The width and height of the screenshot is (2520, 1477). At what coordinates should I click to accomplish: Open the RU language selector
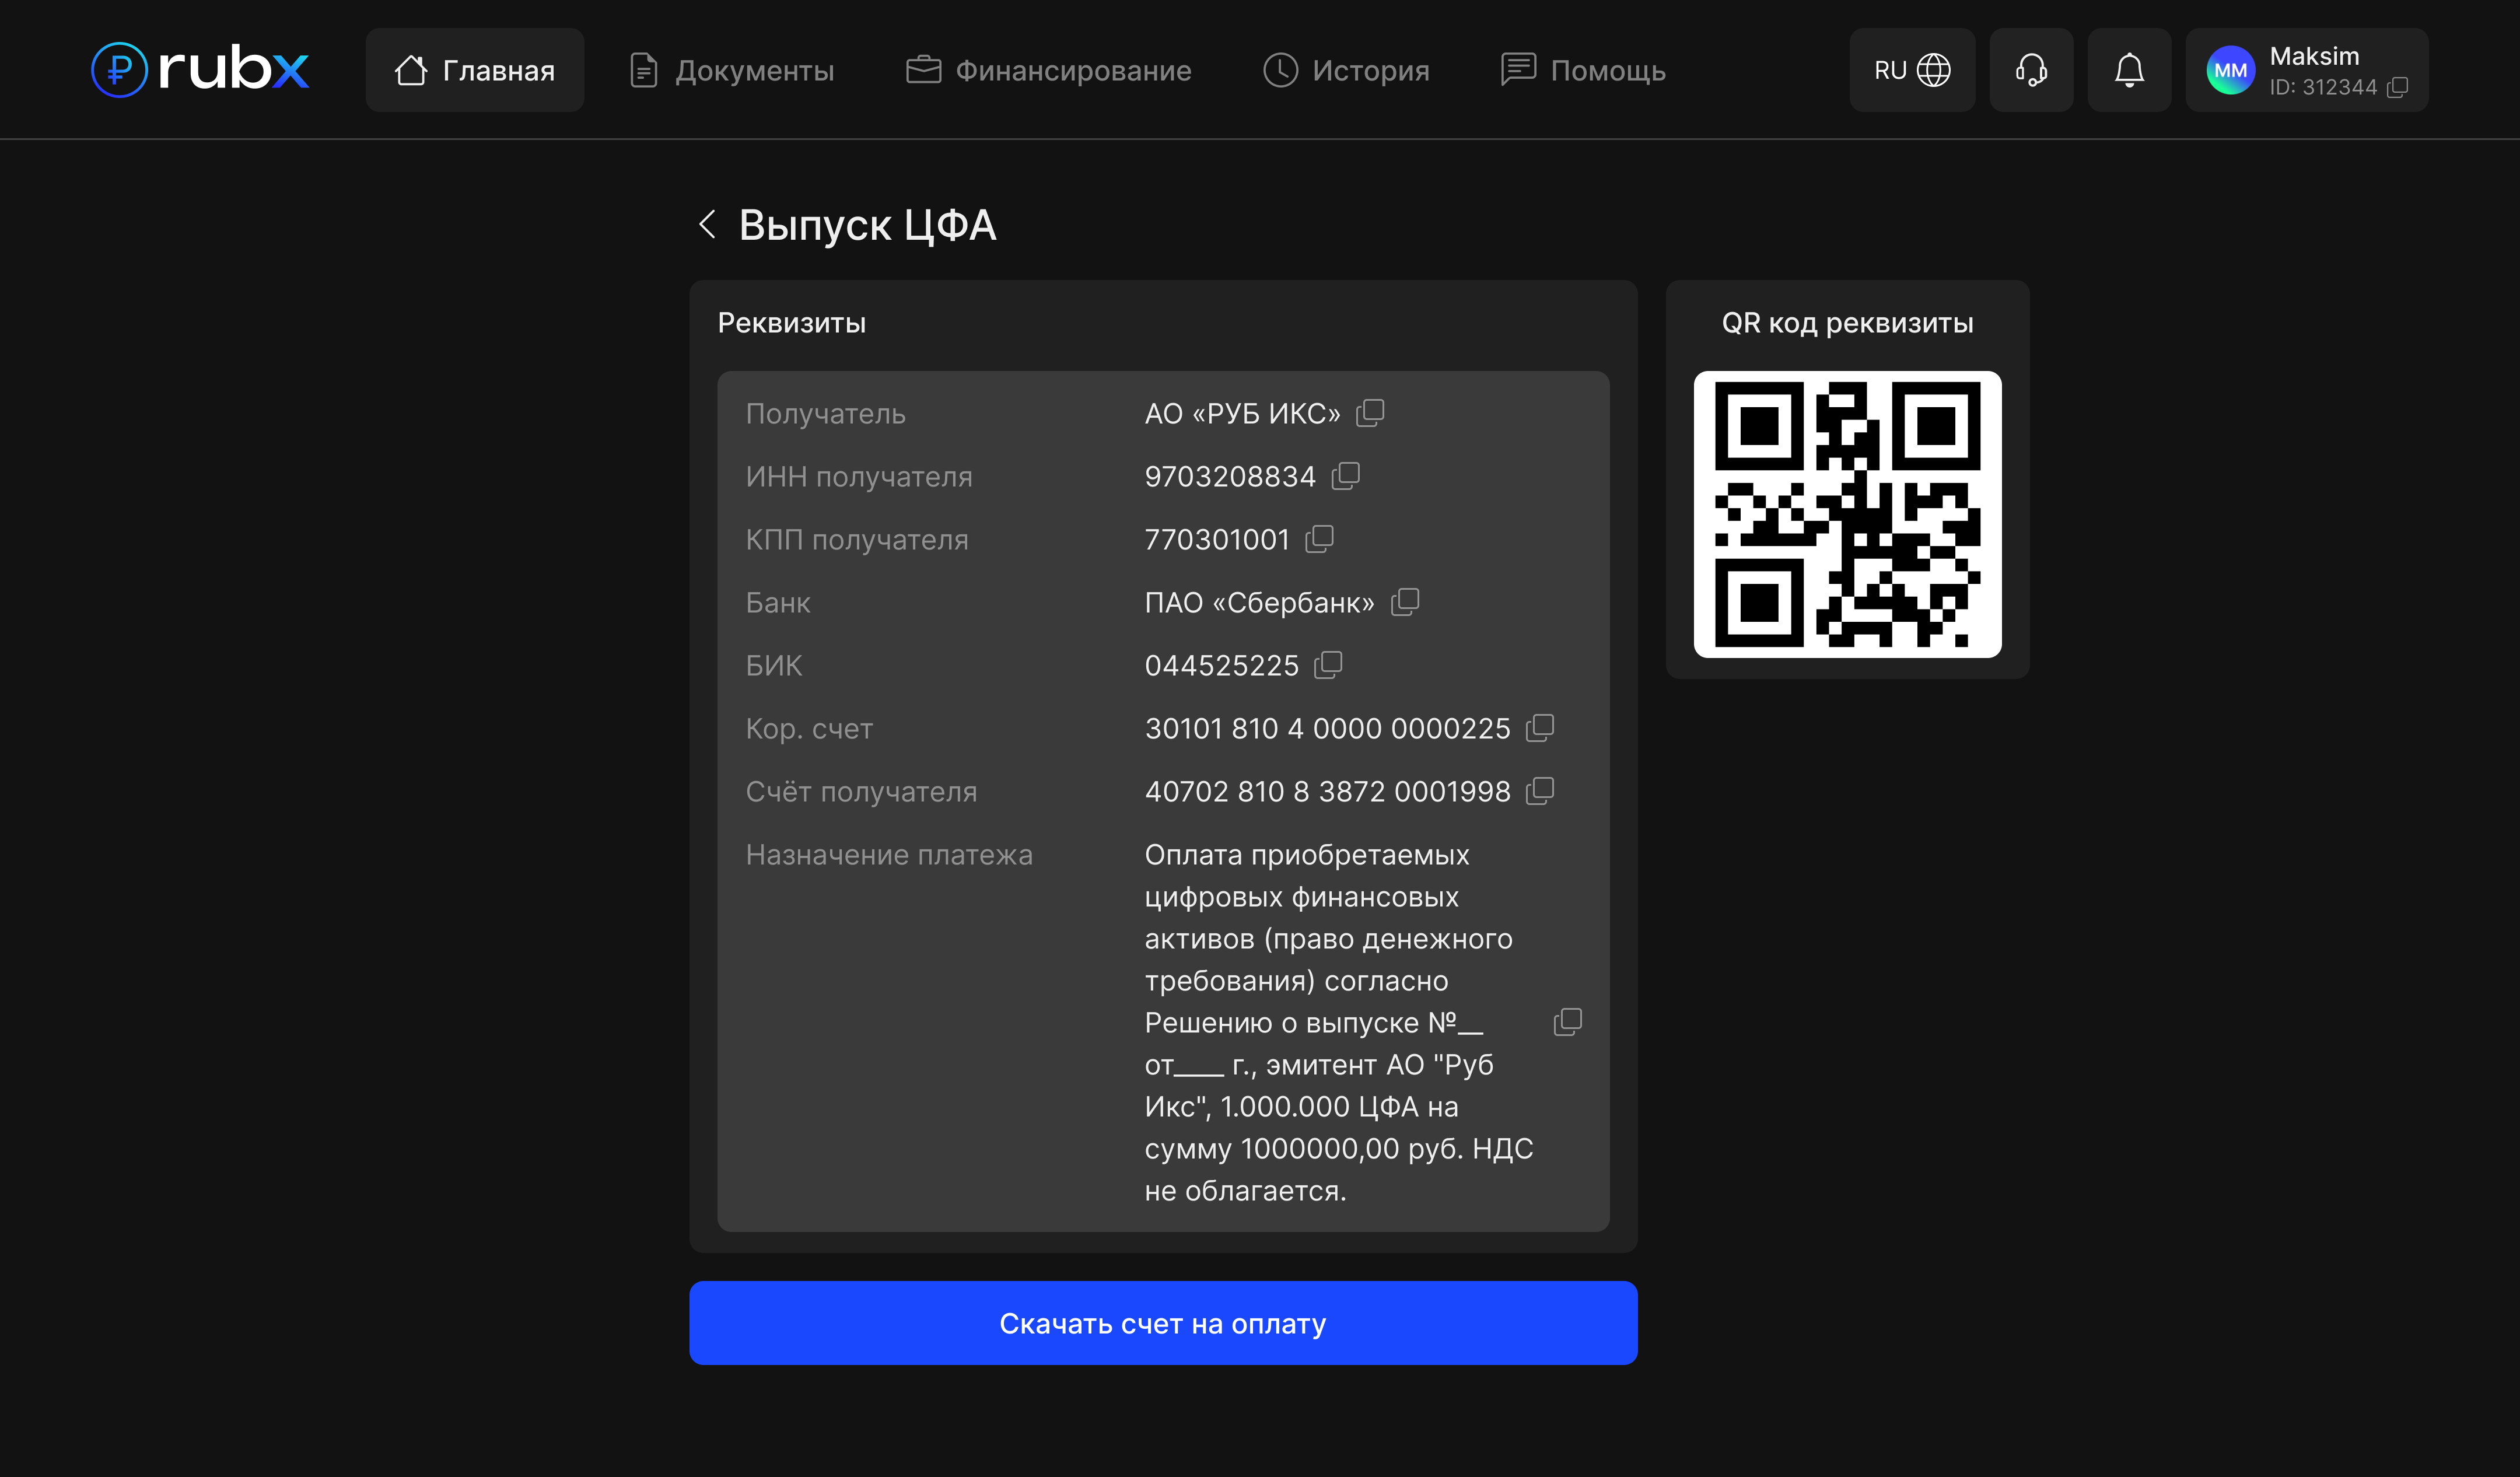pos(1911,70)
